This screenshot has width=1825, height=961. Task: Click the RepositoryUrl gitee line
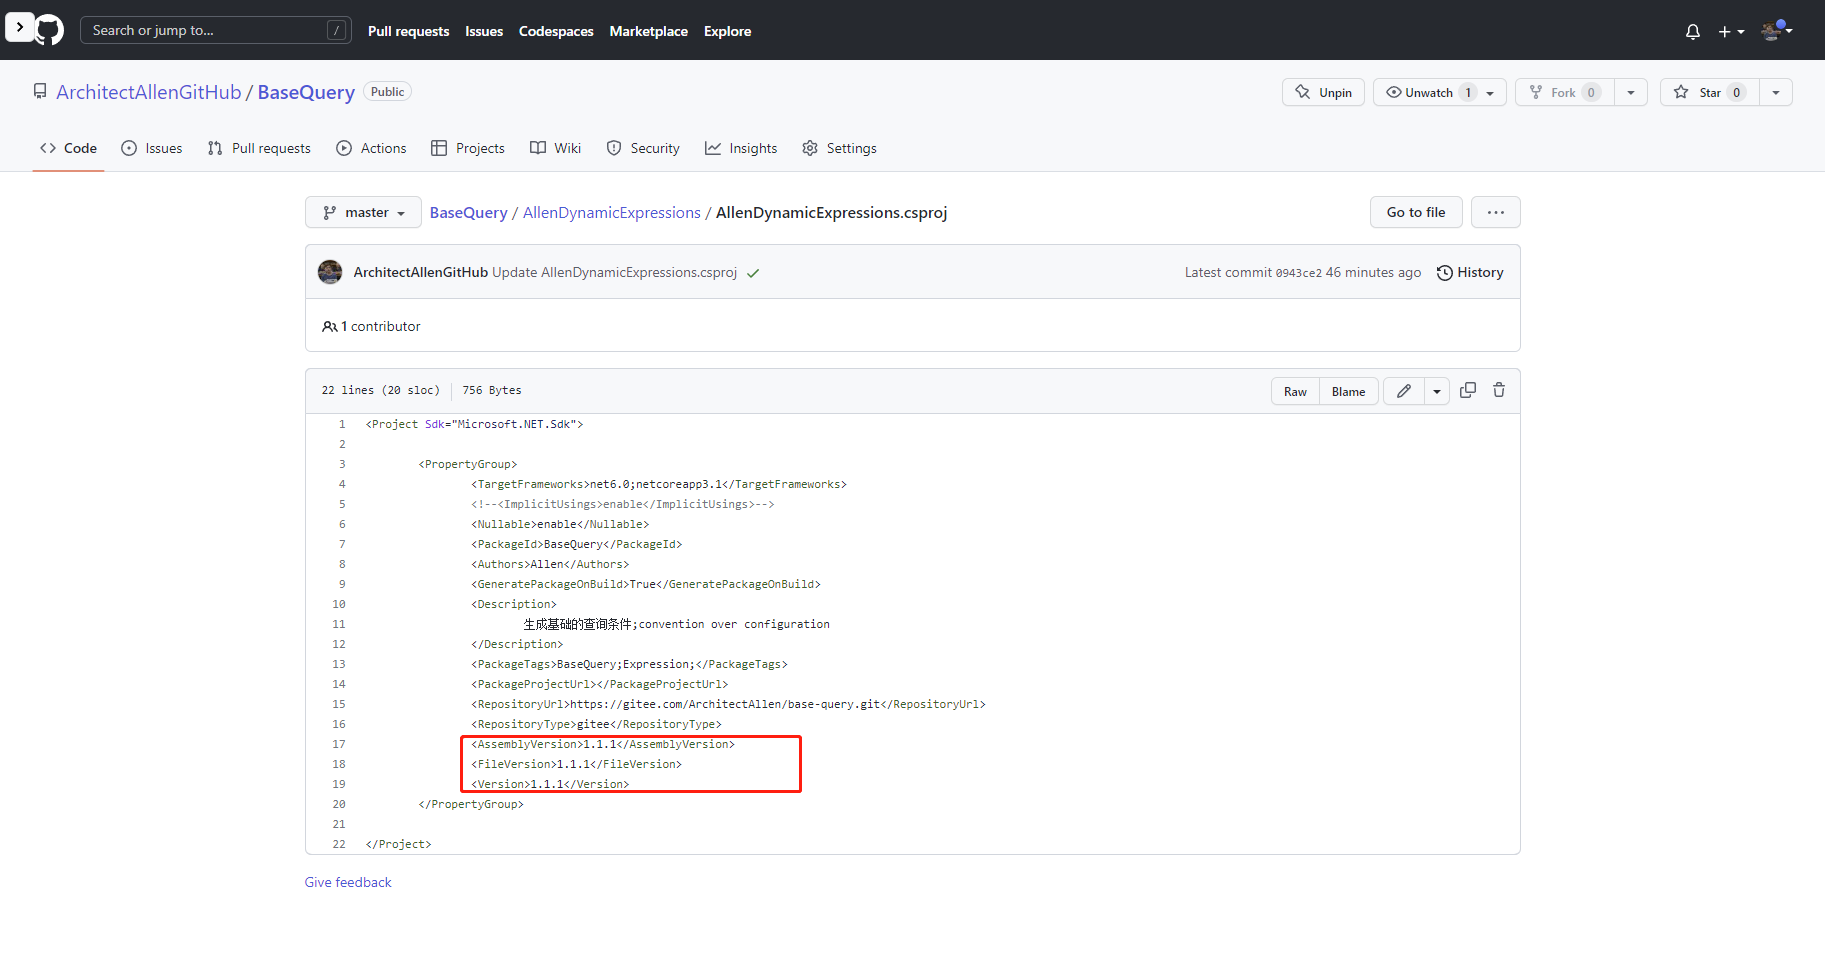point(728,704)
